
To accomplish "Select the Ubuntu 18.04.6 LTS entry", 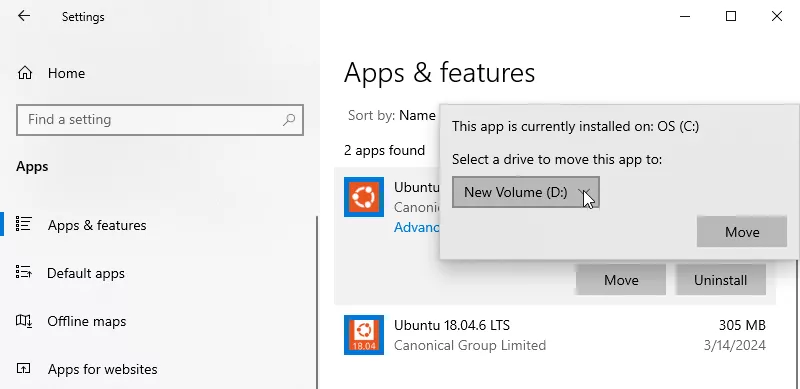I will (x=555, y=335).
